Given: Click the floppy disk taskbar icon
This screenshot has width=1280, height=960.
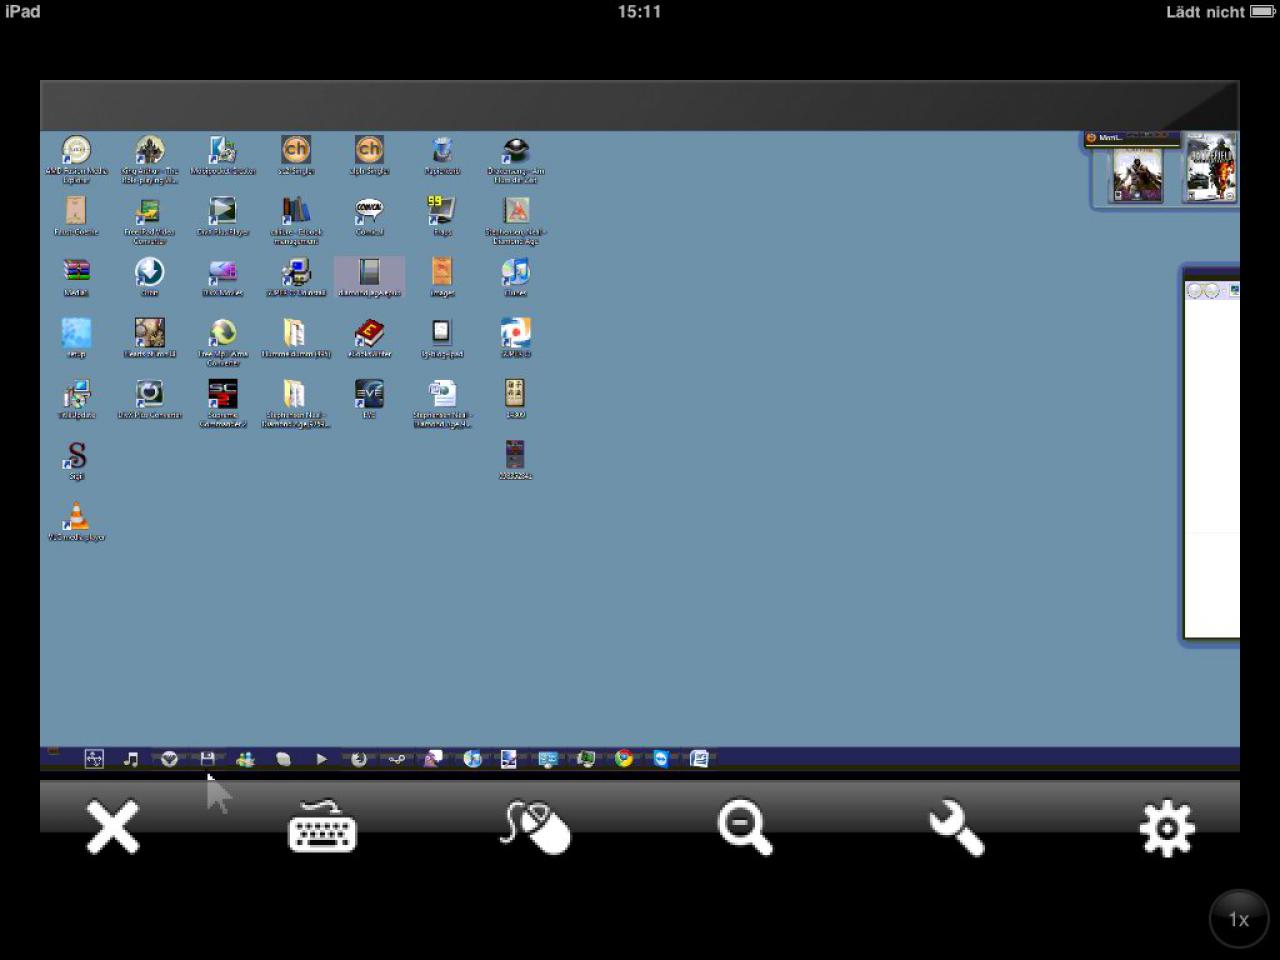Looking at the screenshot, I should tap(207, 758).
